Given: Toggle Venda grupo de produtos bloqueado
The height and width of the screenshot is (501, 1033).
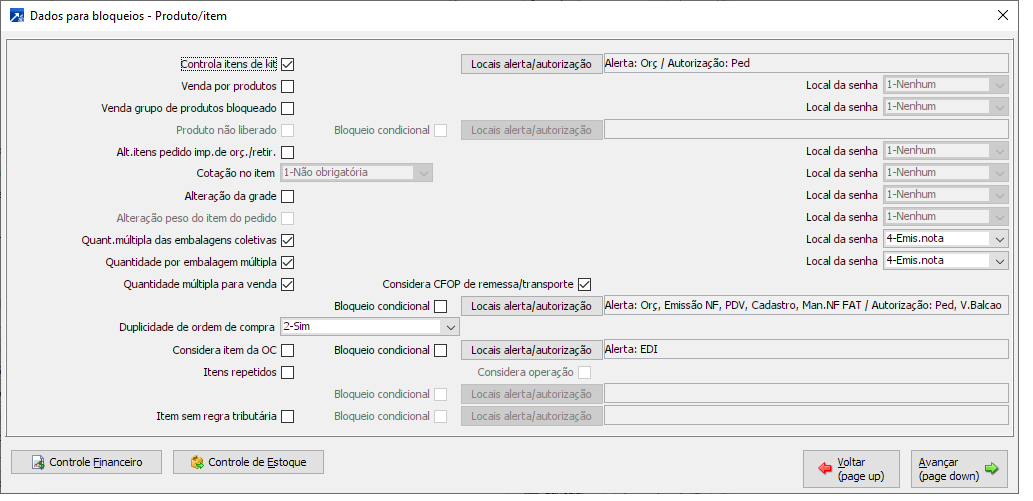Looking at the screenshot, I should pos(287,108).
